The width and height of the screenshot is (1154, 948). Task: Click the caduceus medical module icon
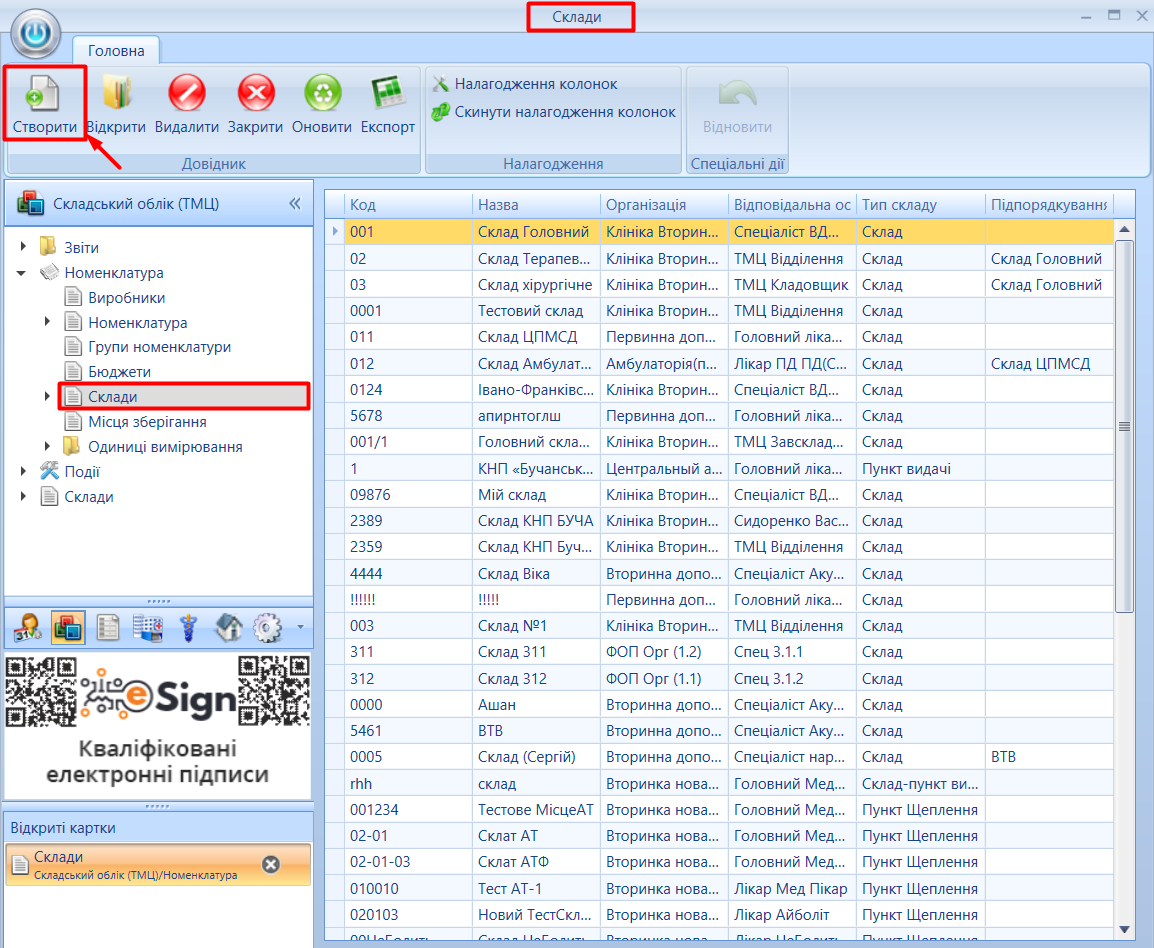pos(188,628)
